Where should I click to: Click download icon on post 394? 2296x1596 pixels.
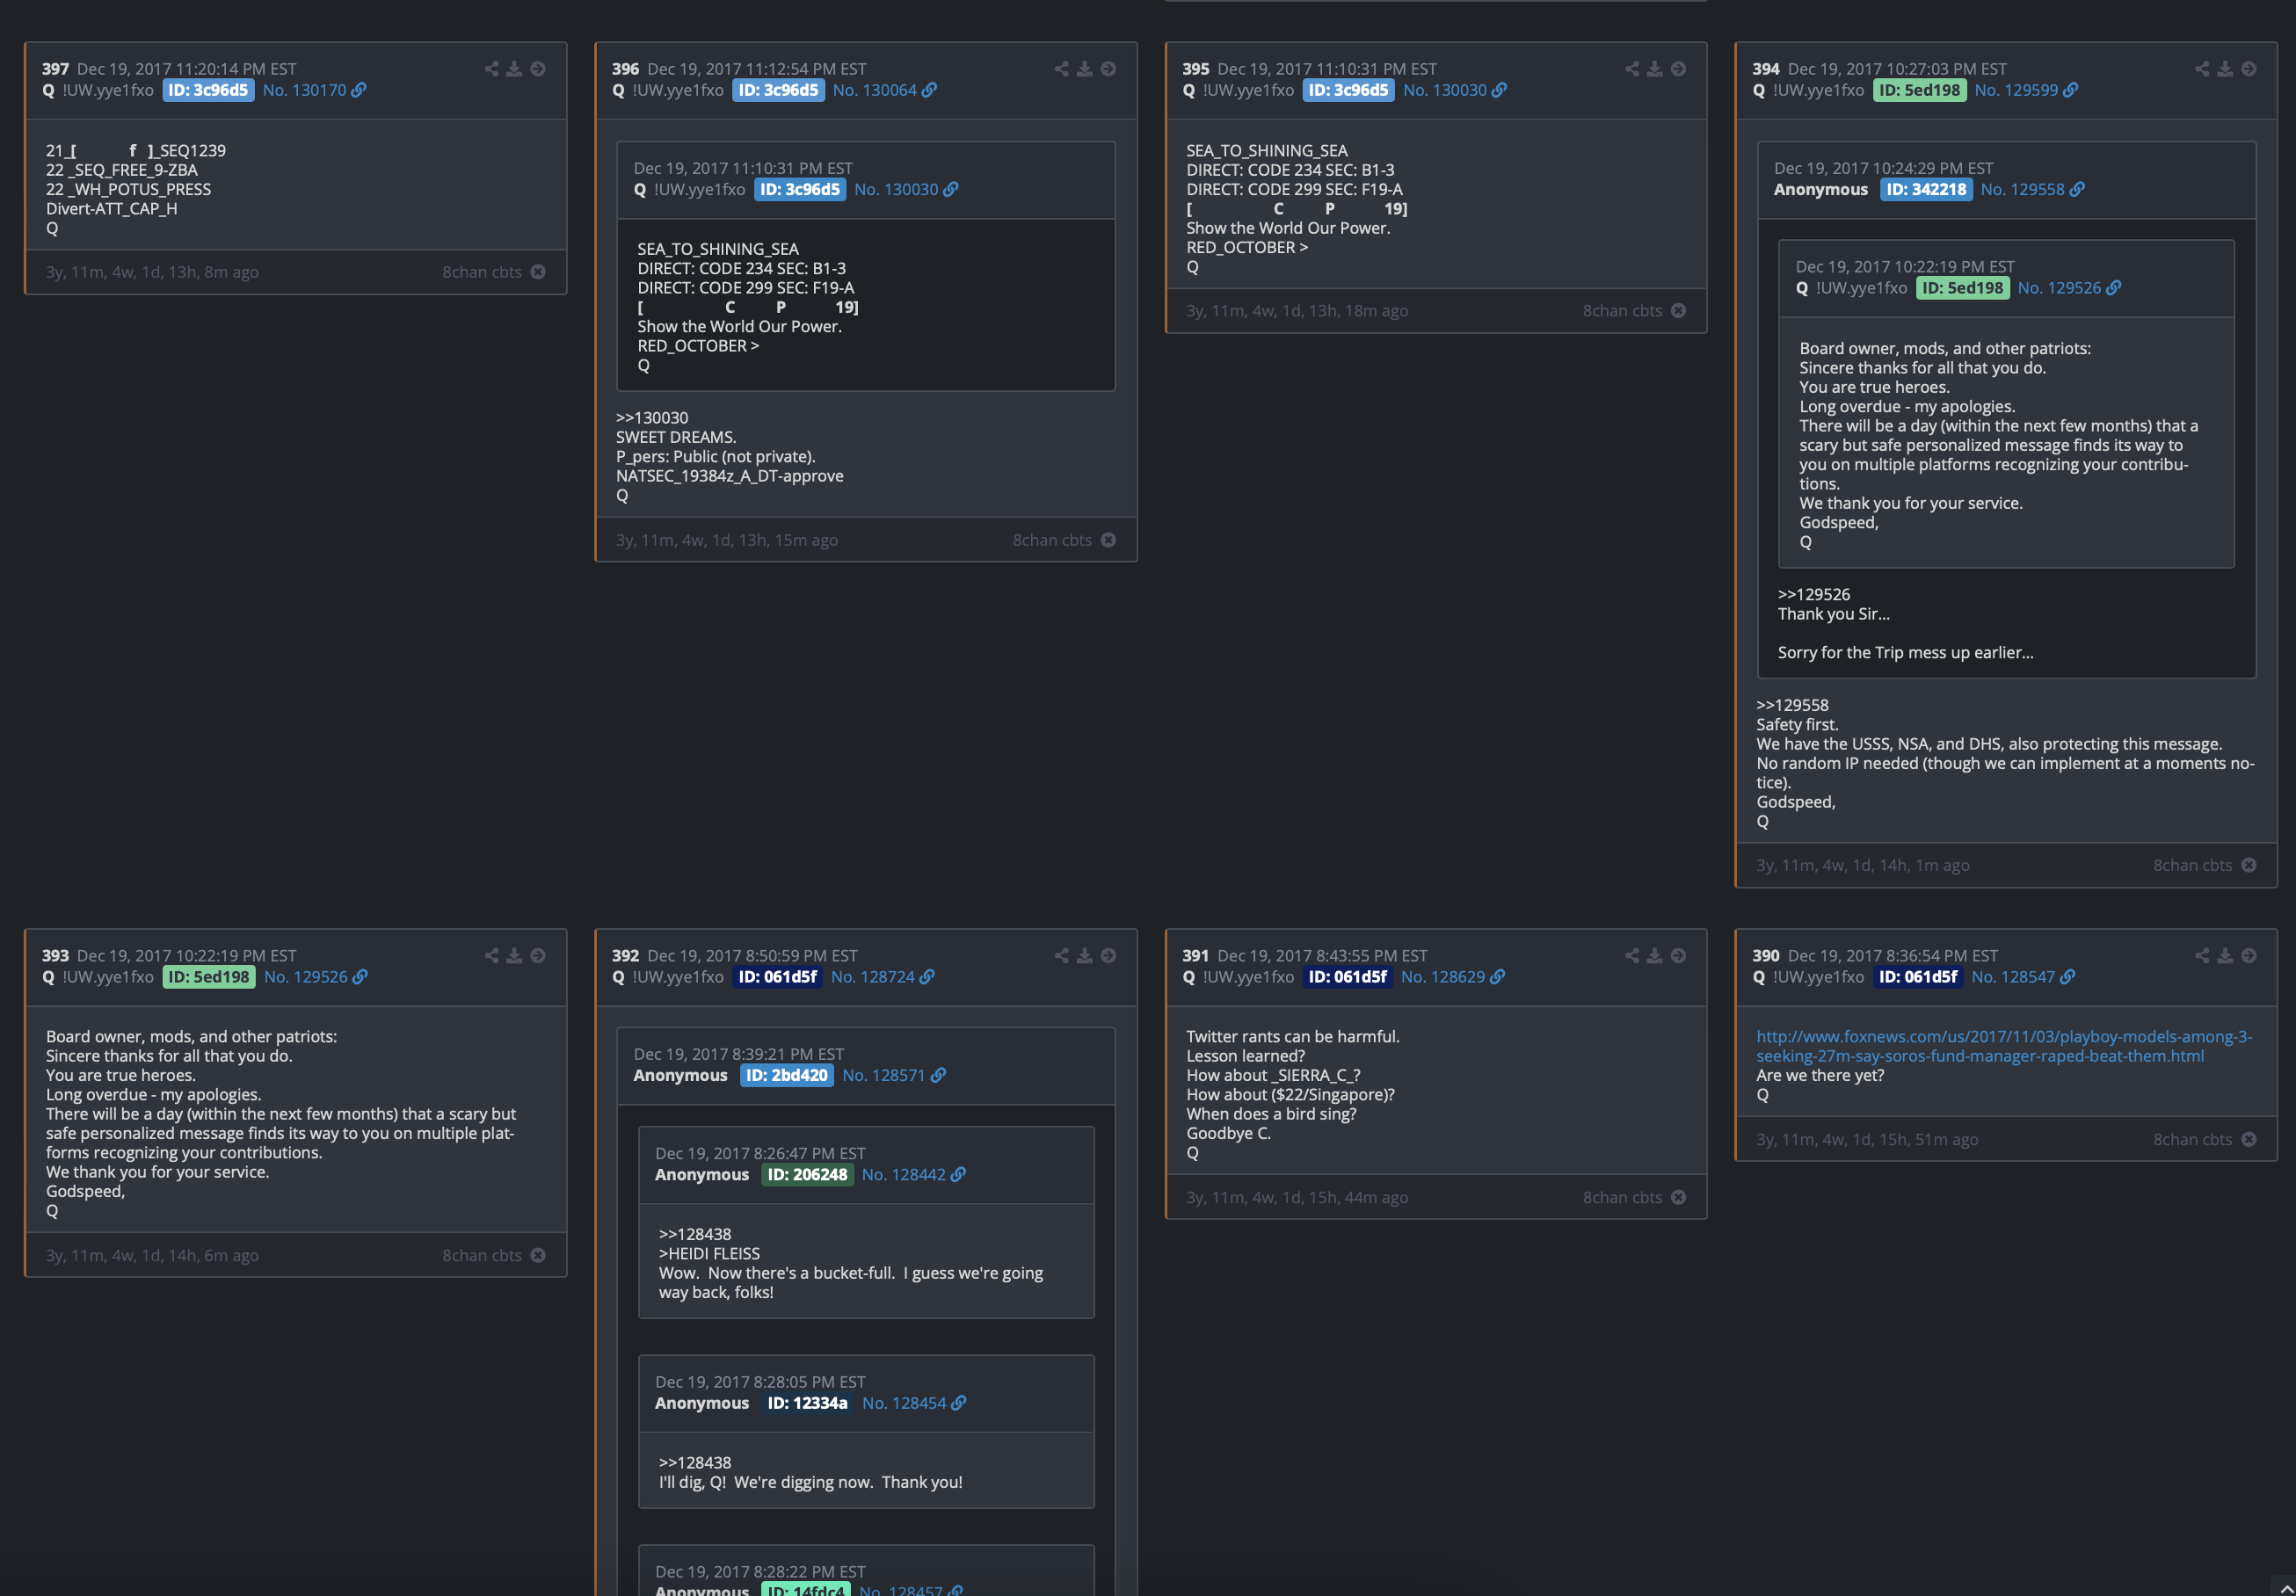tap(2225, 69)
